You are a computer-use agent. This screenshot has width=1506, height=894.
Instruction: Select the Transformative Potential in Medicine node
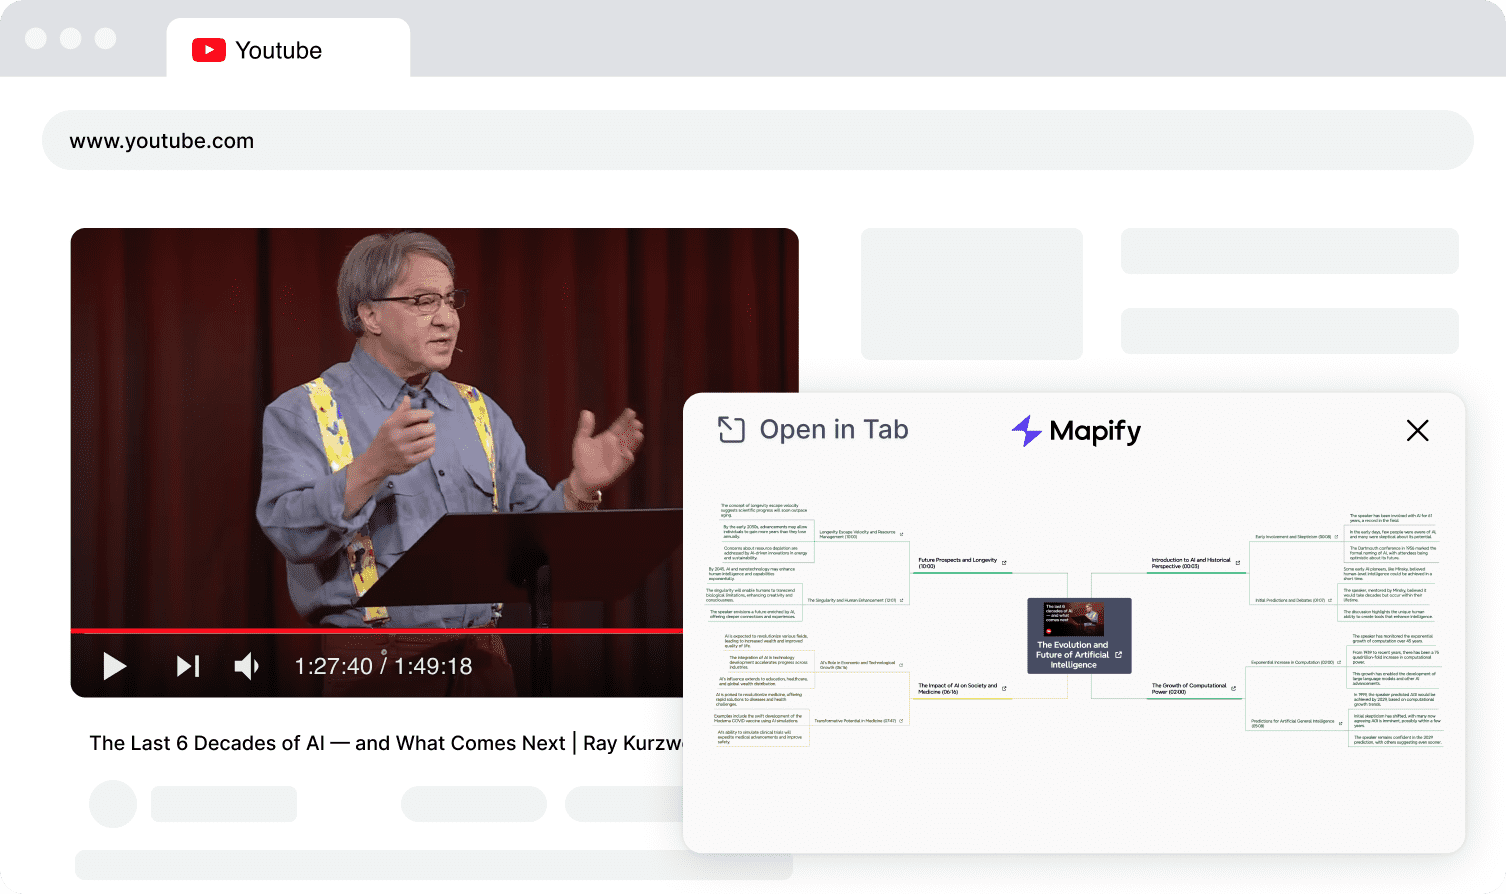click(854, 721)
